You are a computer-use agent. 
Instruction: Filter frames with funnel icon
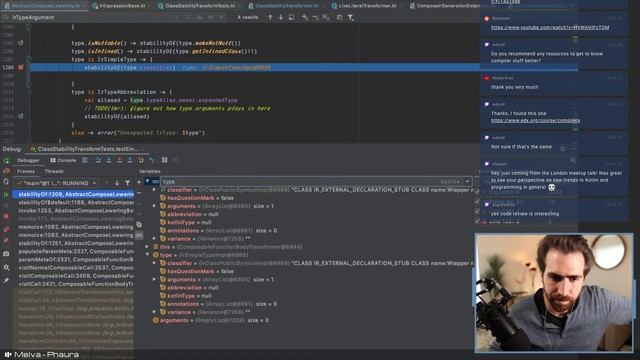click(127, 183)
